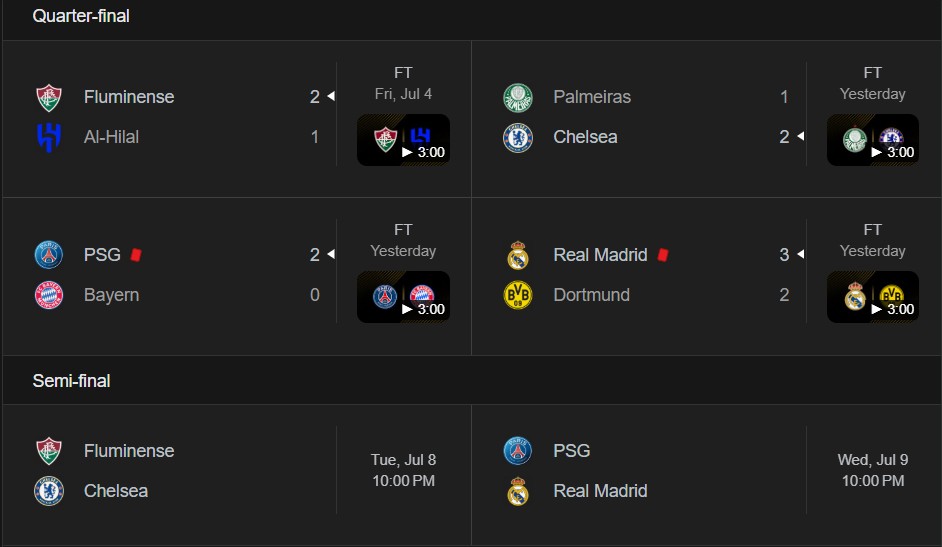942x547 pixels.
Task: Play the Palmeiras vs Chelsea highlights video
Action: [872, 140]
